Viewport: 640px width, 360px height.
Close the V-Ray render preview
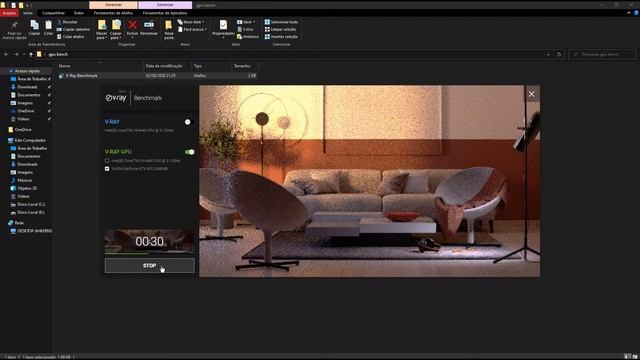click(531, 94)
